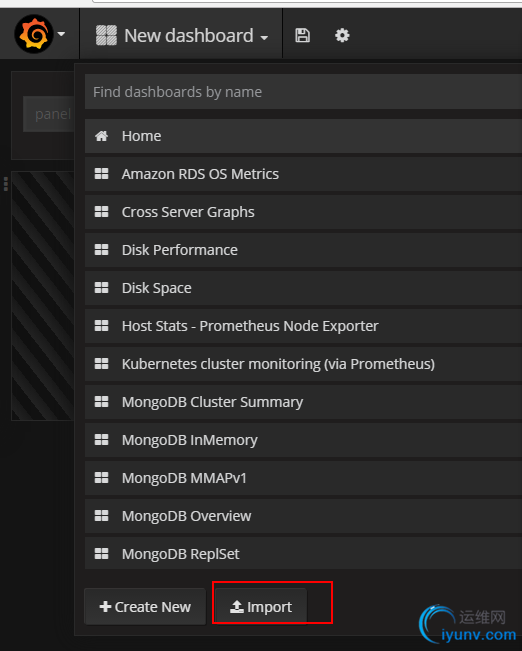Open the Grafana logo main menu

click(34, 34)
